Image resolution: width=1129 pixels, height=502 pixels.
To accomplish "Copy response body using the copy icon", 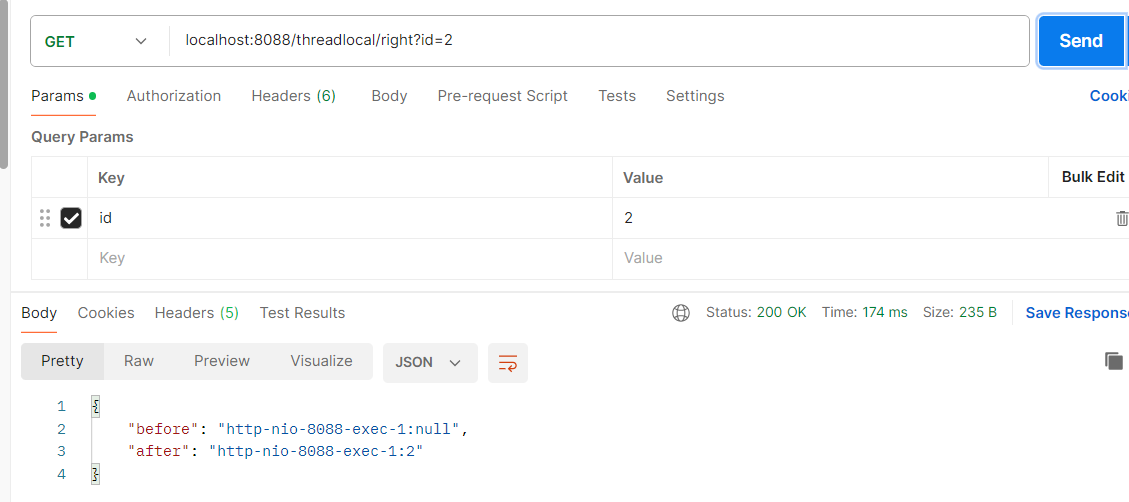I will click(x=1114, y=361).
